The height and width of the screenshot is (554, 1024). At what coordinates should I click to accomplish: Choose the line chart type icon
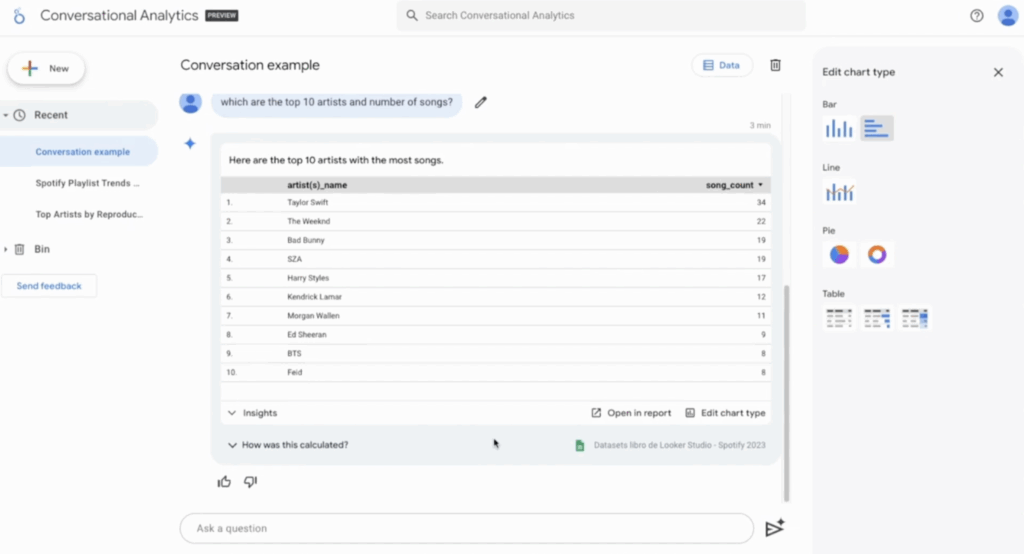click(838, 191)
